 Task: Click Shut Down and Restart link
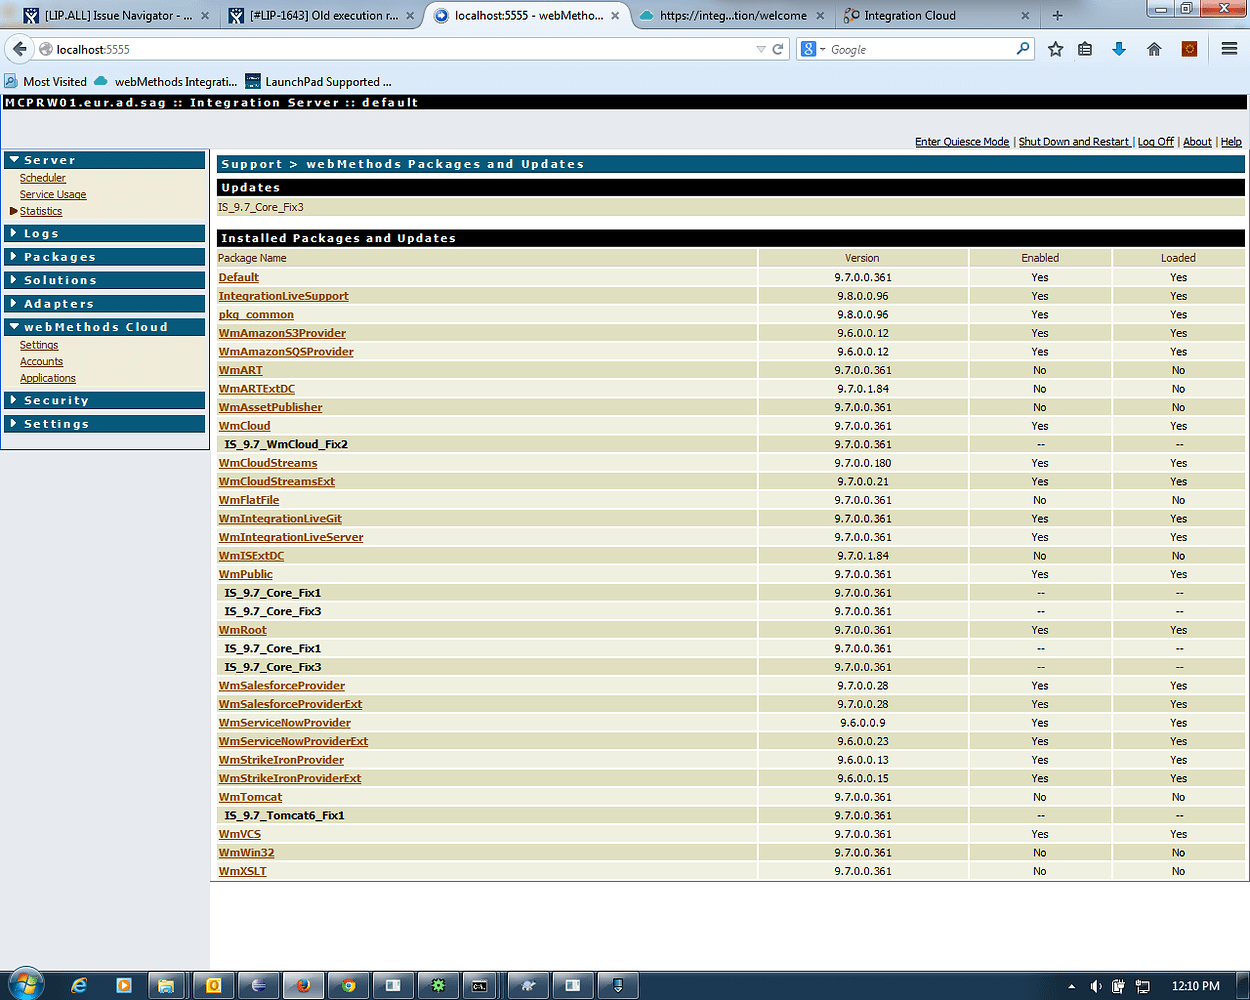point(1074,142)
